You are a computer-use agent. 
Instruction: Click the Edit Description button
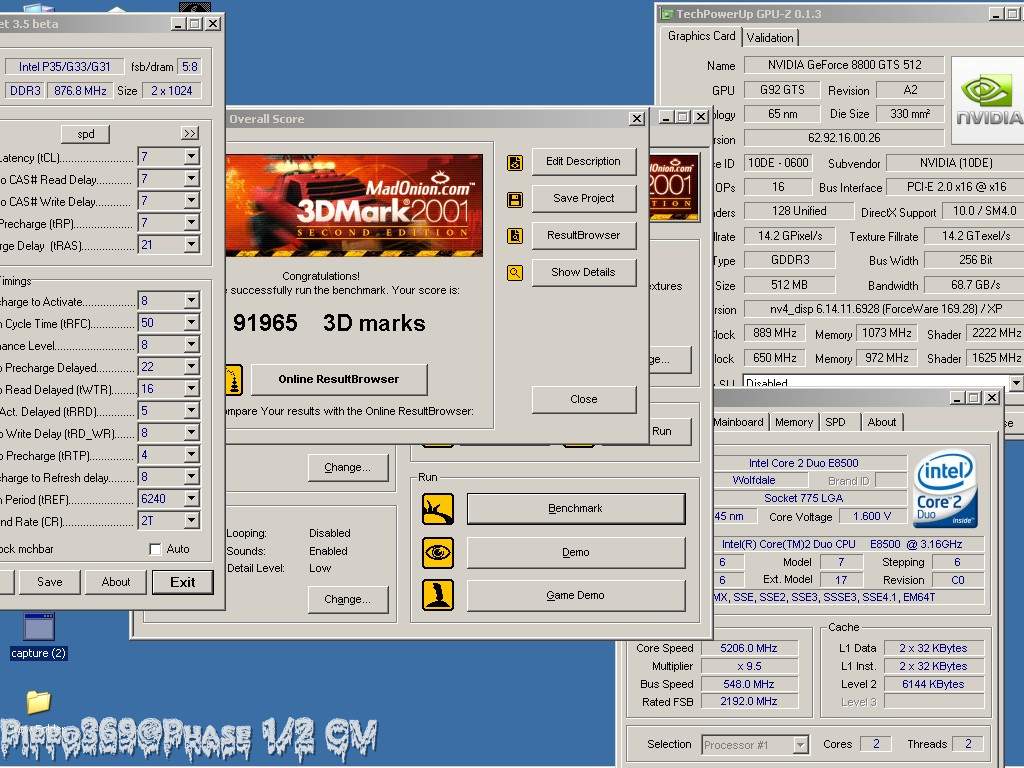click(584, 161)
